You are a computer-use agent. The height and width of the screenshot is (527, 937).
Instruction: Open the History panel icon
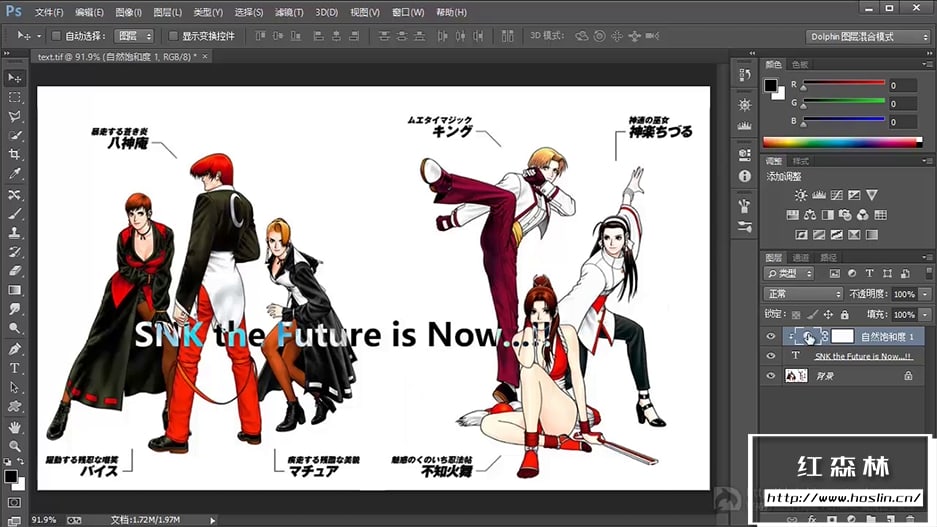[x=745, y=75]
